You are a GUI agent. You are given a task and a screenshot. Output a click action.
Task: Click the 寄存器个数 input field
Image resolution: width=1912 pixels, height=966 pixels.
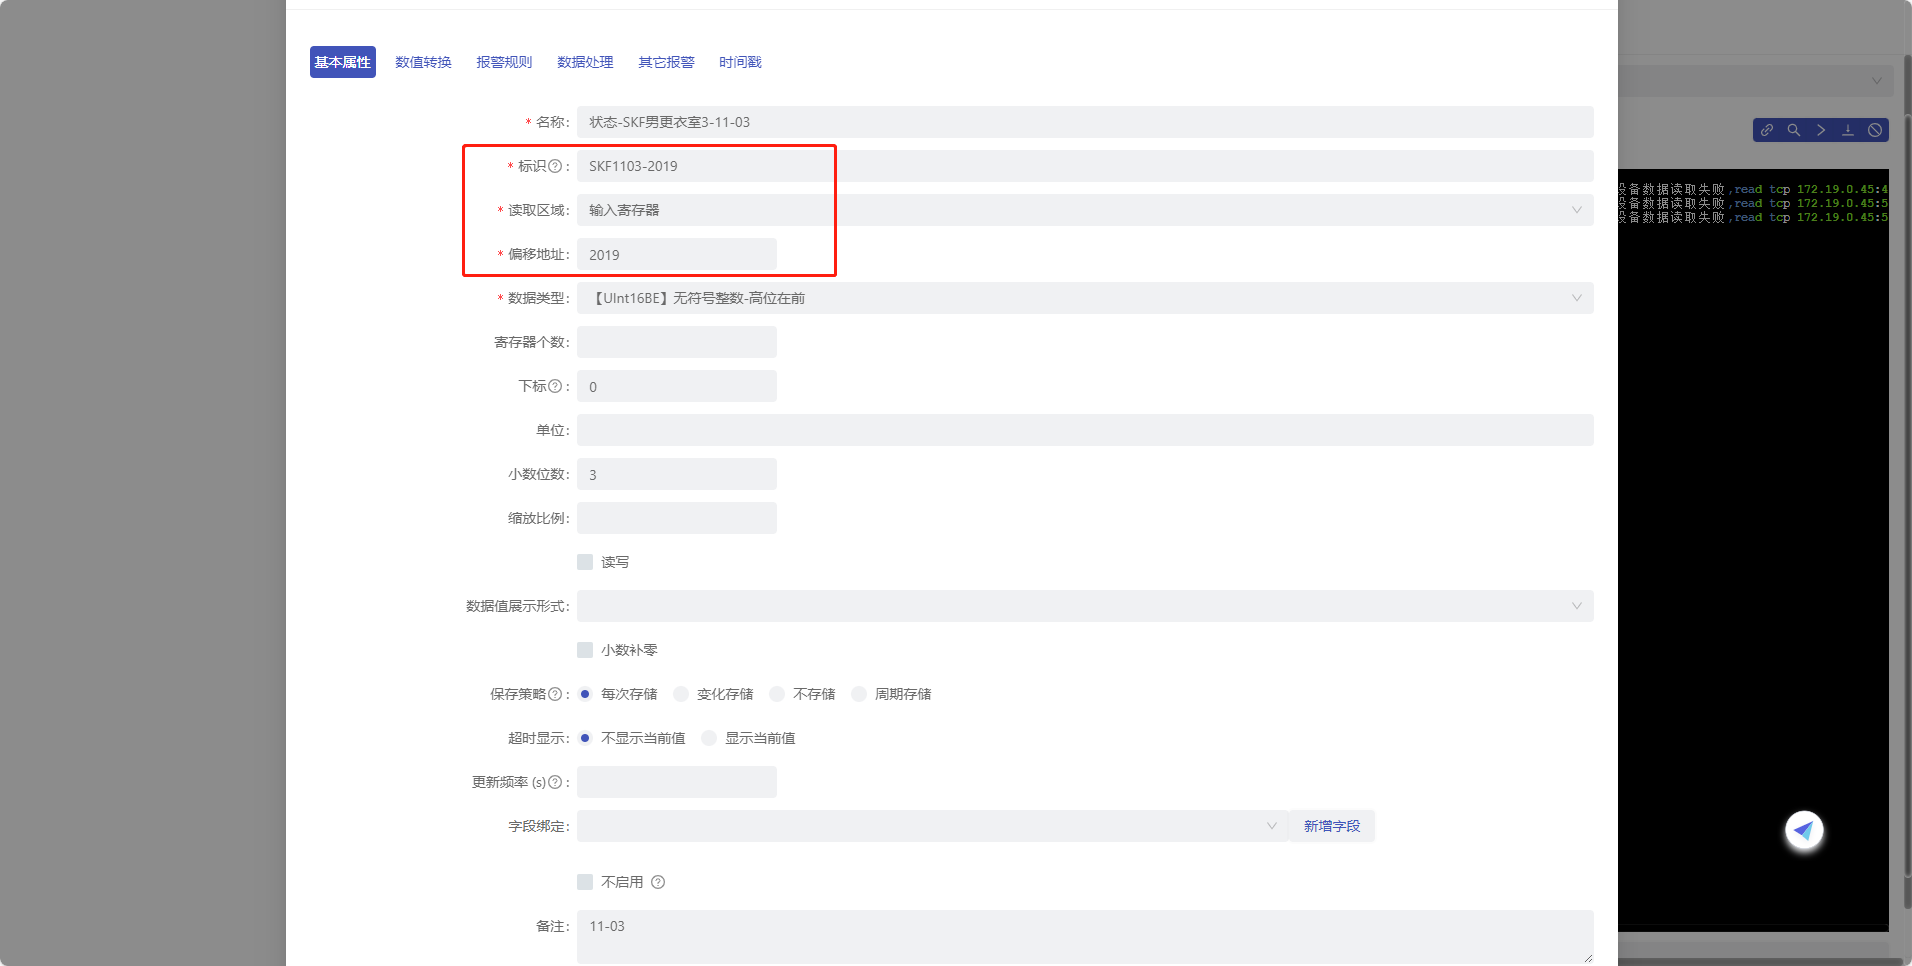click(677, 342)
